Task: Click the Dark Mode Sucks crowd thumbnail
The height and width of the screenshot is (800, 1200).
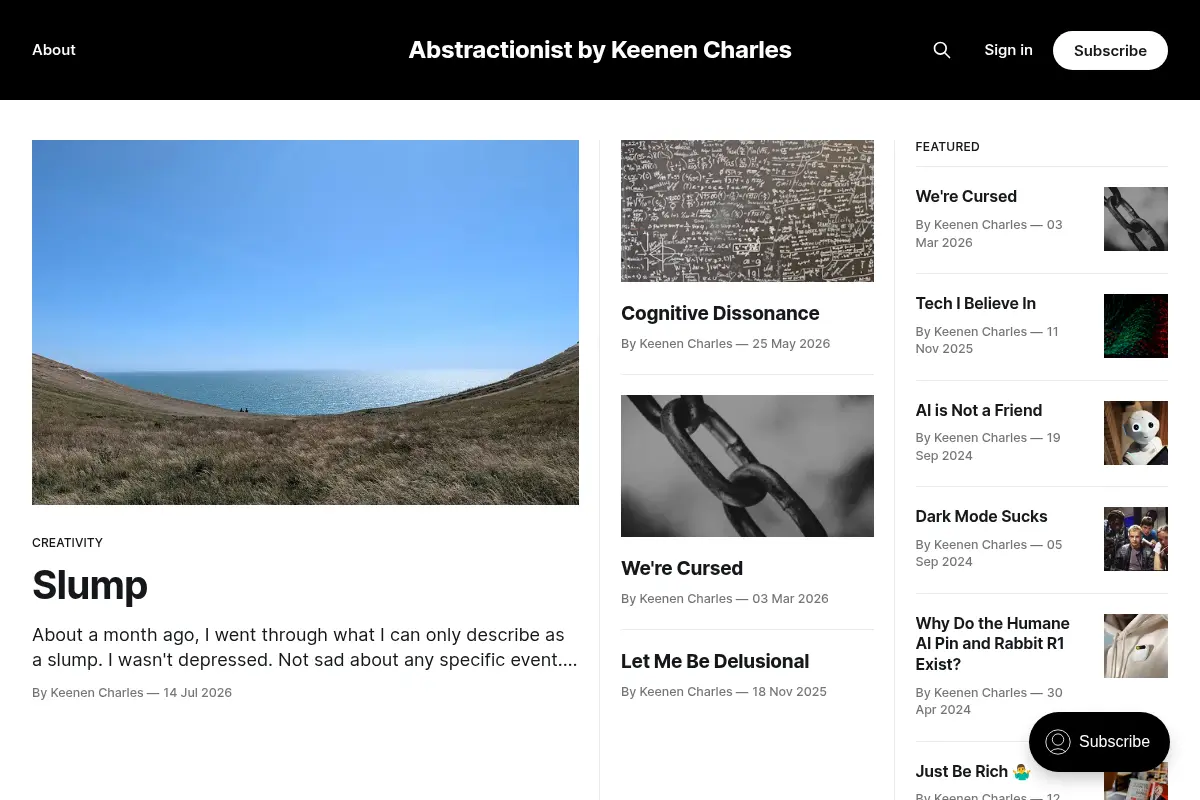Action: click(x=1136, y=539)
